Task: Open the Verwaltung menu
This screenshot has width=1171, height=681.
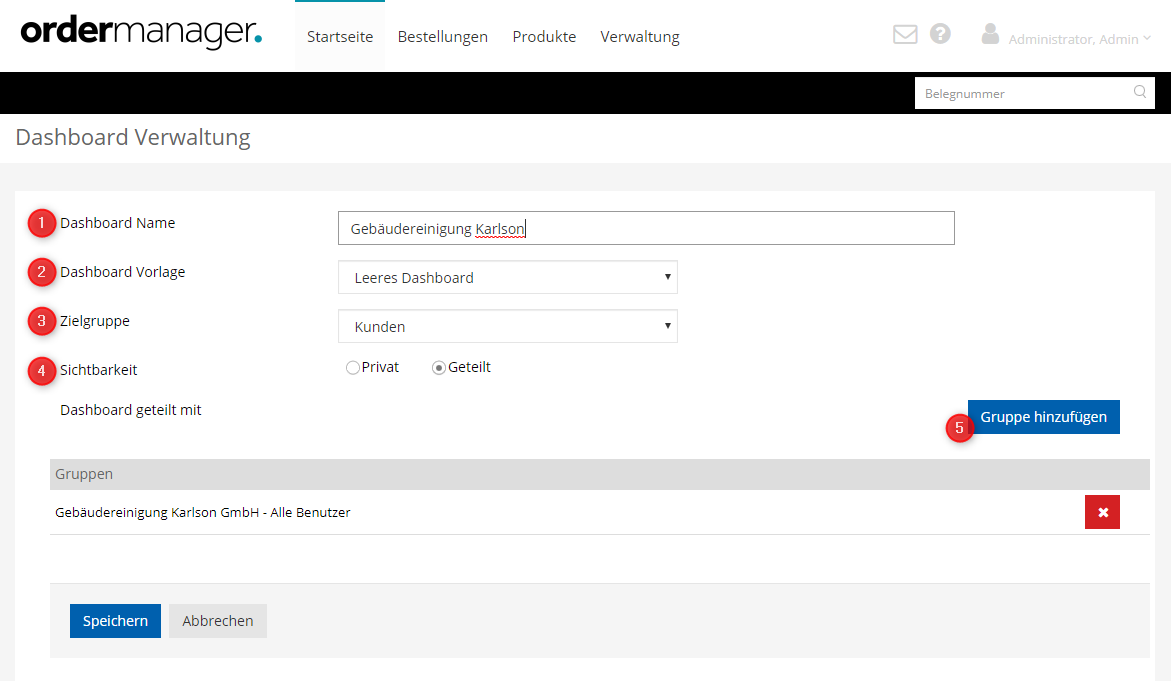Action: click(640, 37)
